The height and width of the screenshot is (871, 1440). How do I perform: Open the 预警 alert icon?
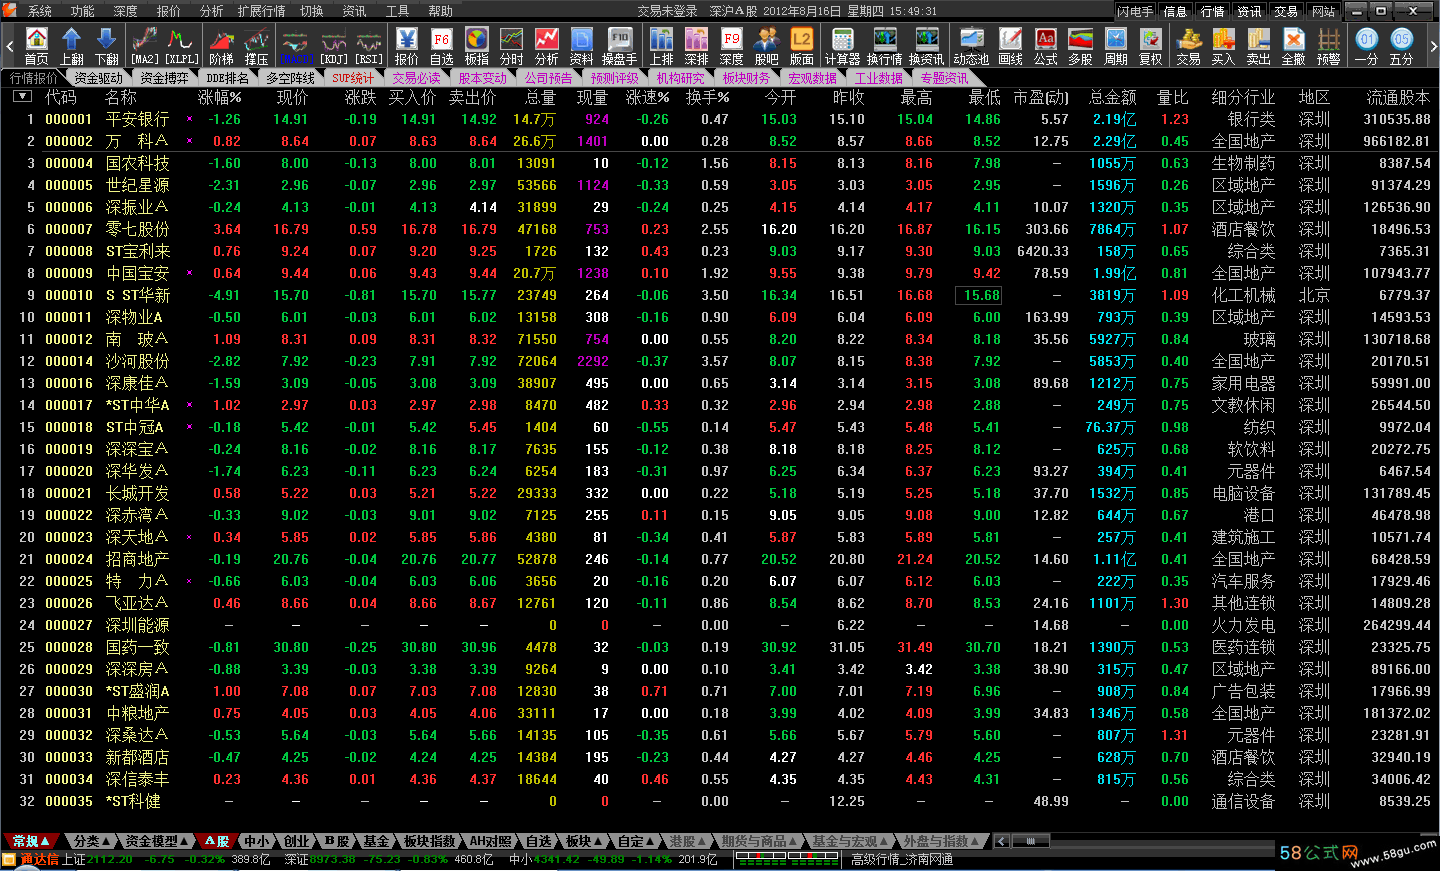tap(1329, 46)
